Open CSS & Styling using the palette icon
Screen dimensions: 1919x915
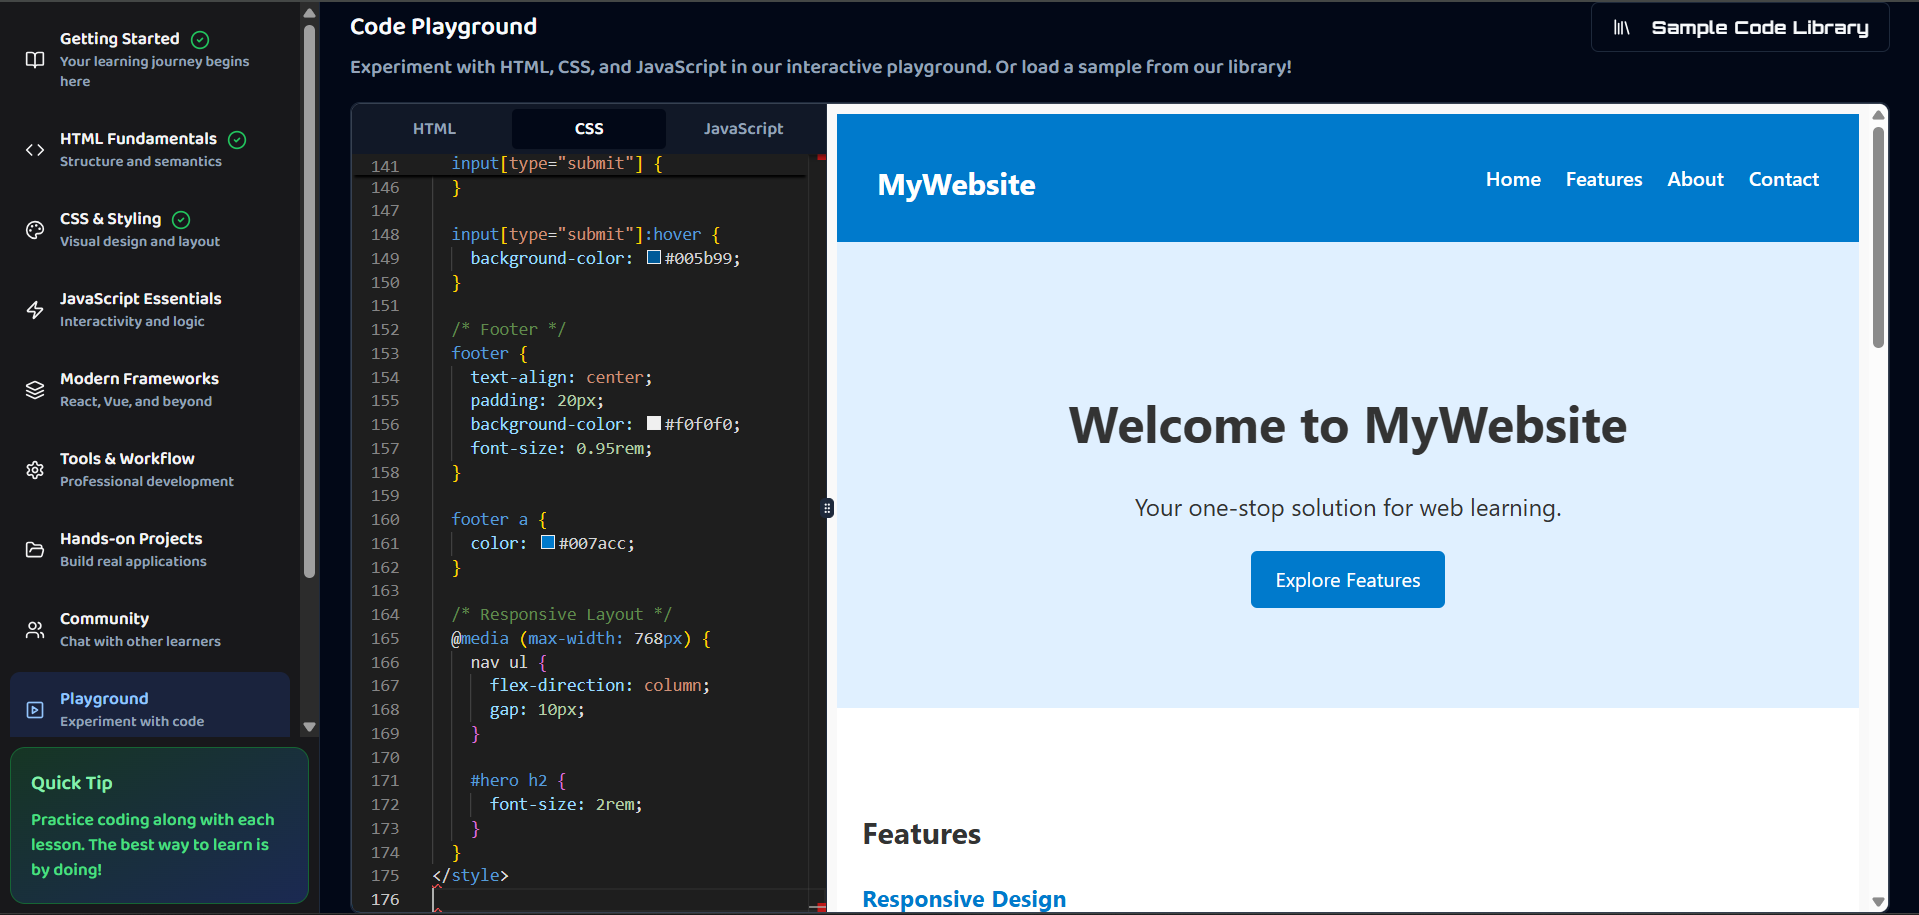35,230
